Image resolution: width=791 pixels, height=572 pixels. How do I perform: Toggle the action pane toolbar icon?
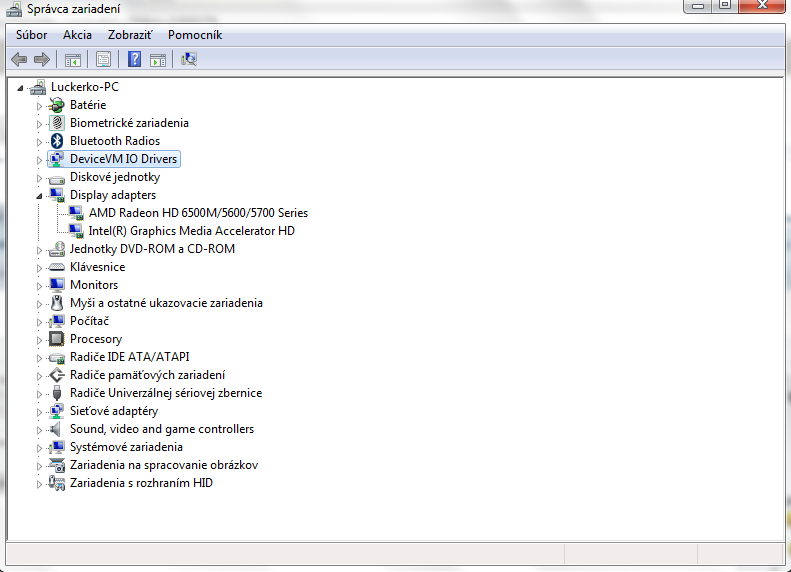tap(158, 60)
